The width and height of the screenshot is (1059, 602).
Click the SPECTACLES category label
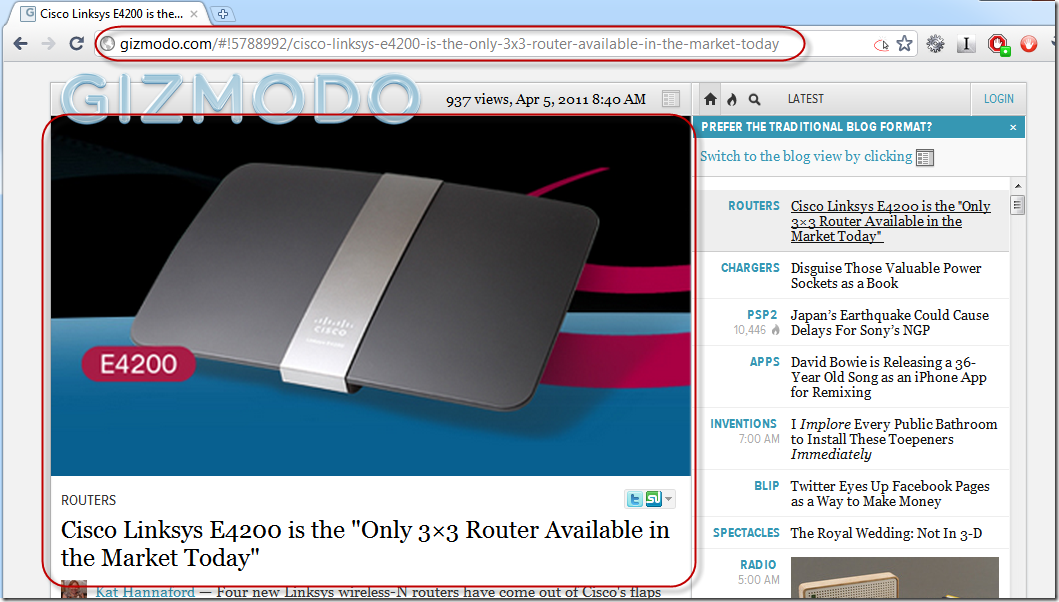(746, 533)
